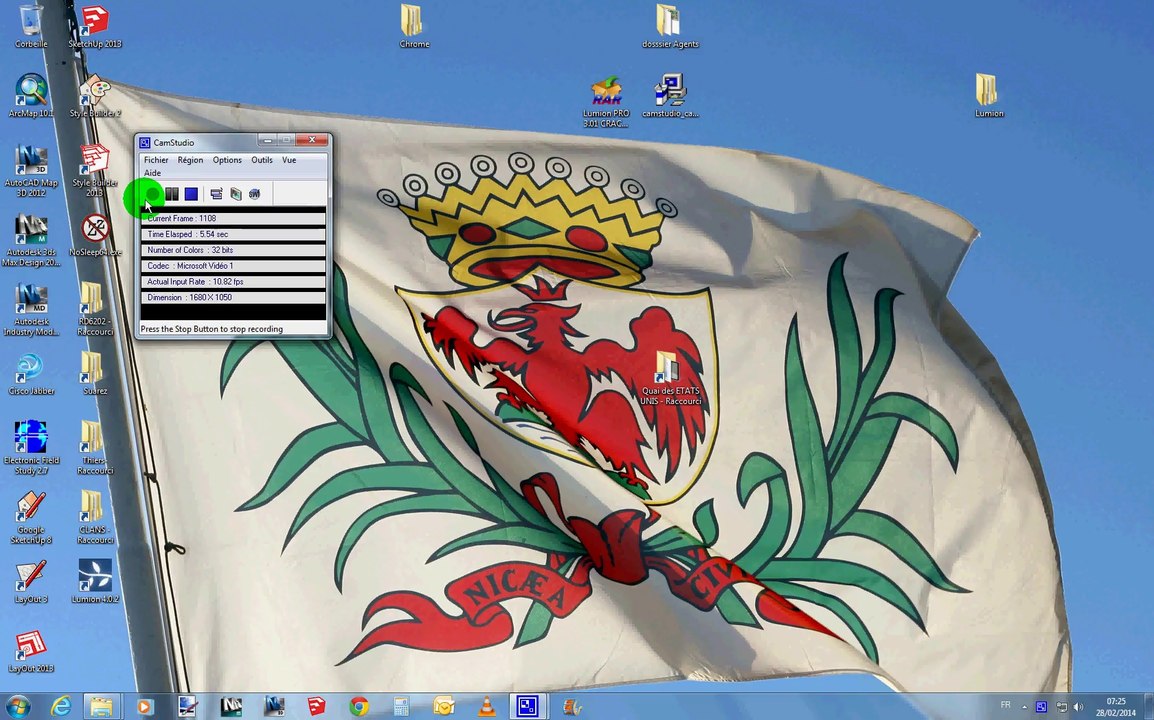Select the Lumion folder at top right

[x=988, y=96]
